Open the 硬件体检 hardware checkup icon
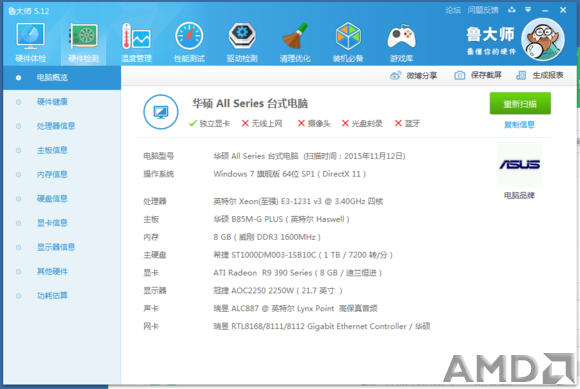The image size is (580, 389). click(31, 42)
